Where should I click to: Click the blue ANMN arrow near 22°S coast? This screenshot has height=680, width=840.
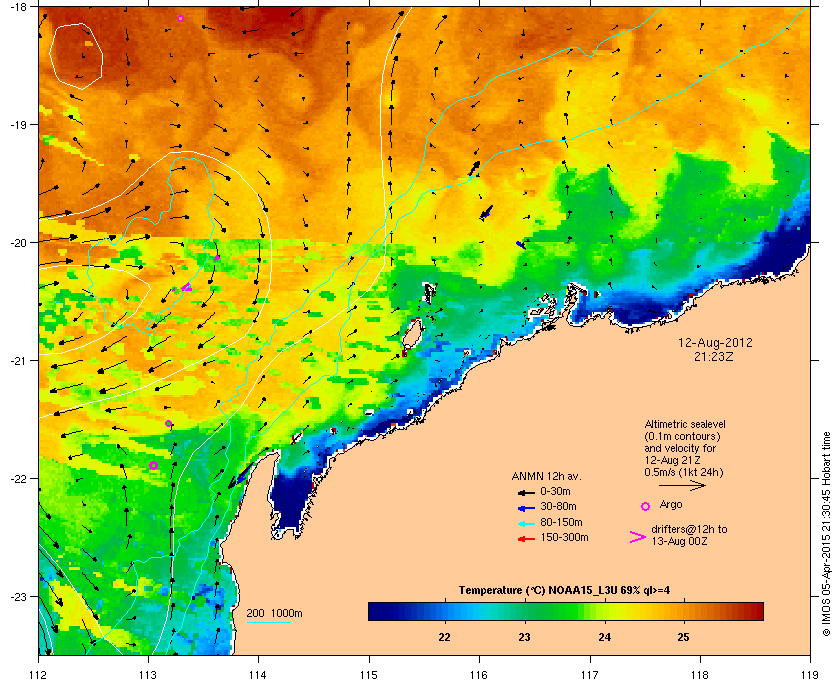click(242, 475)
